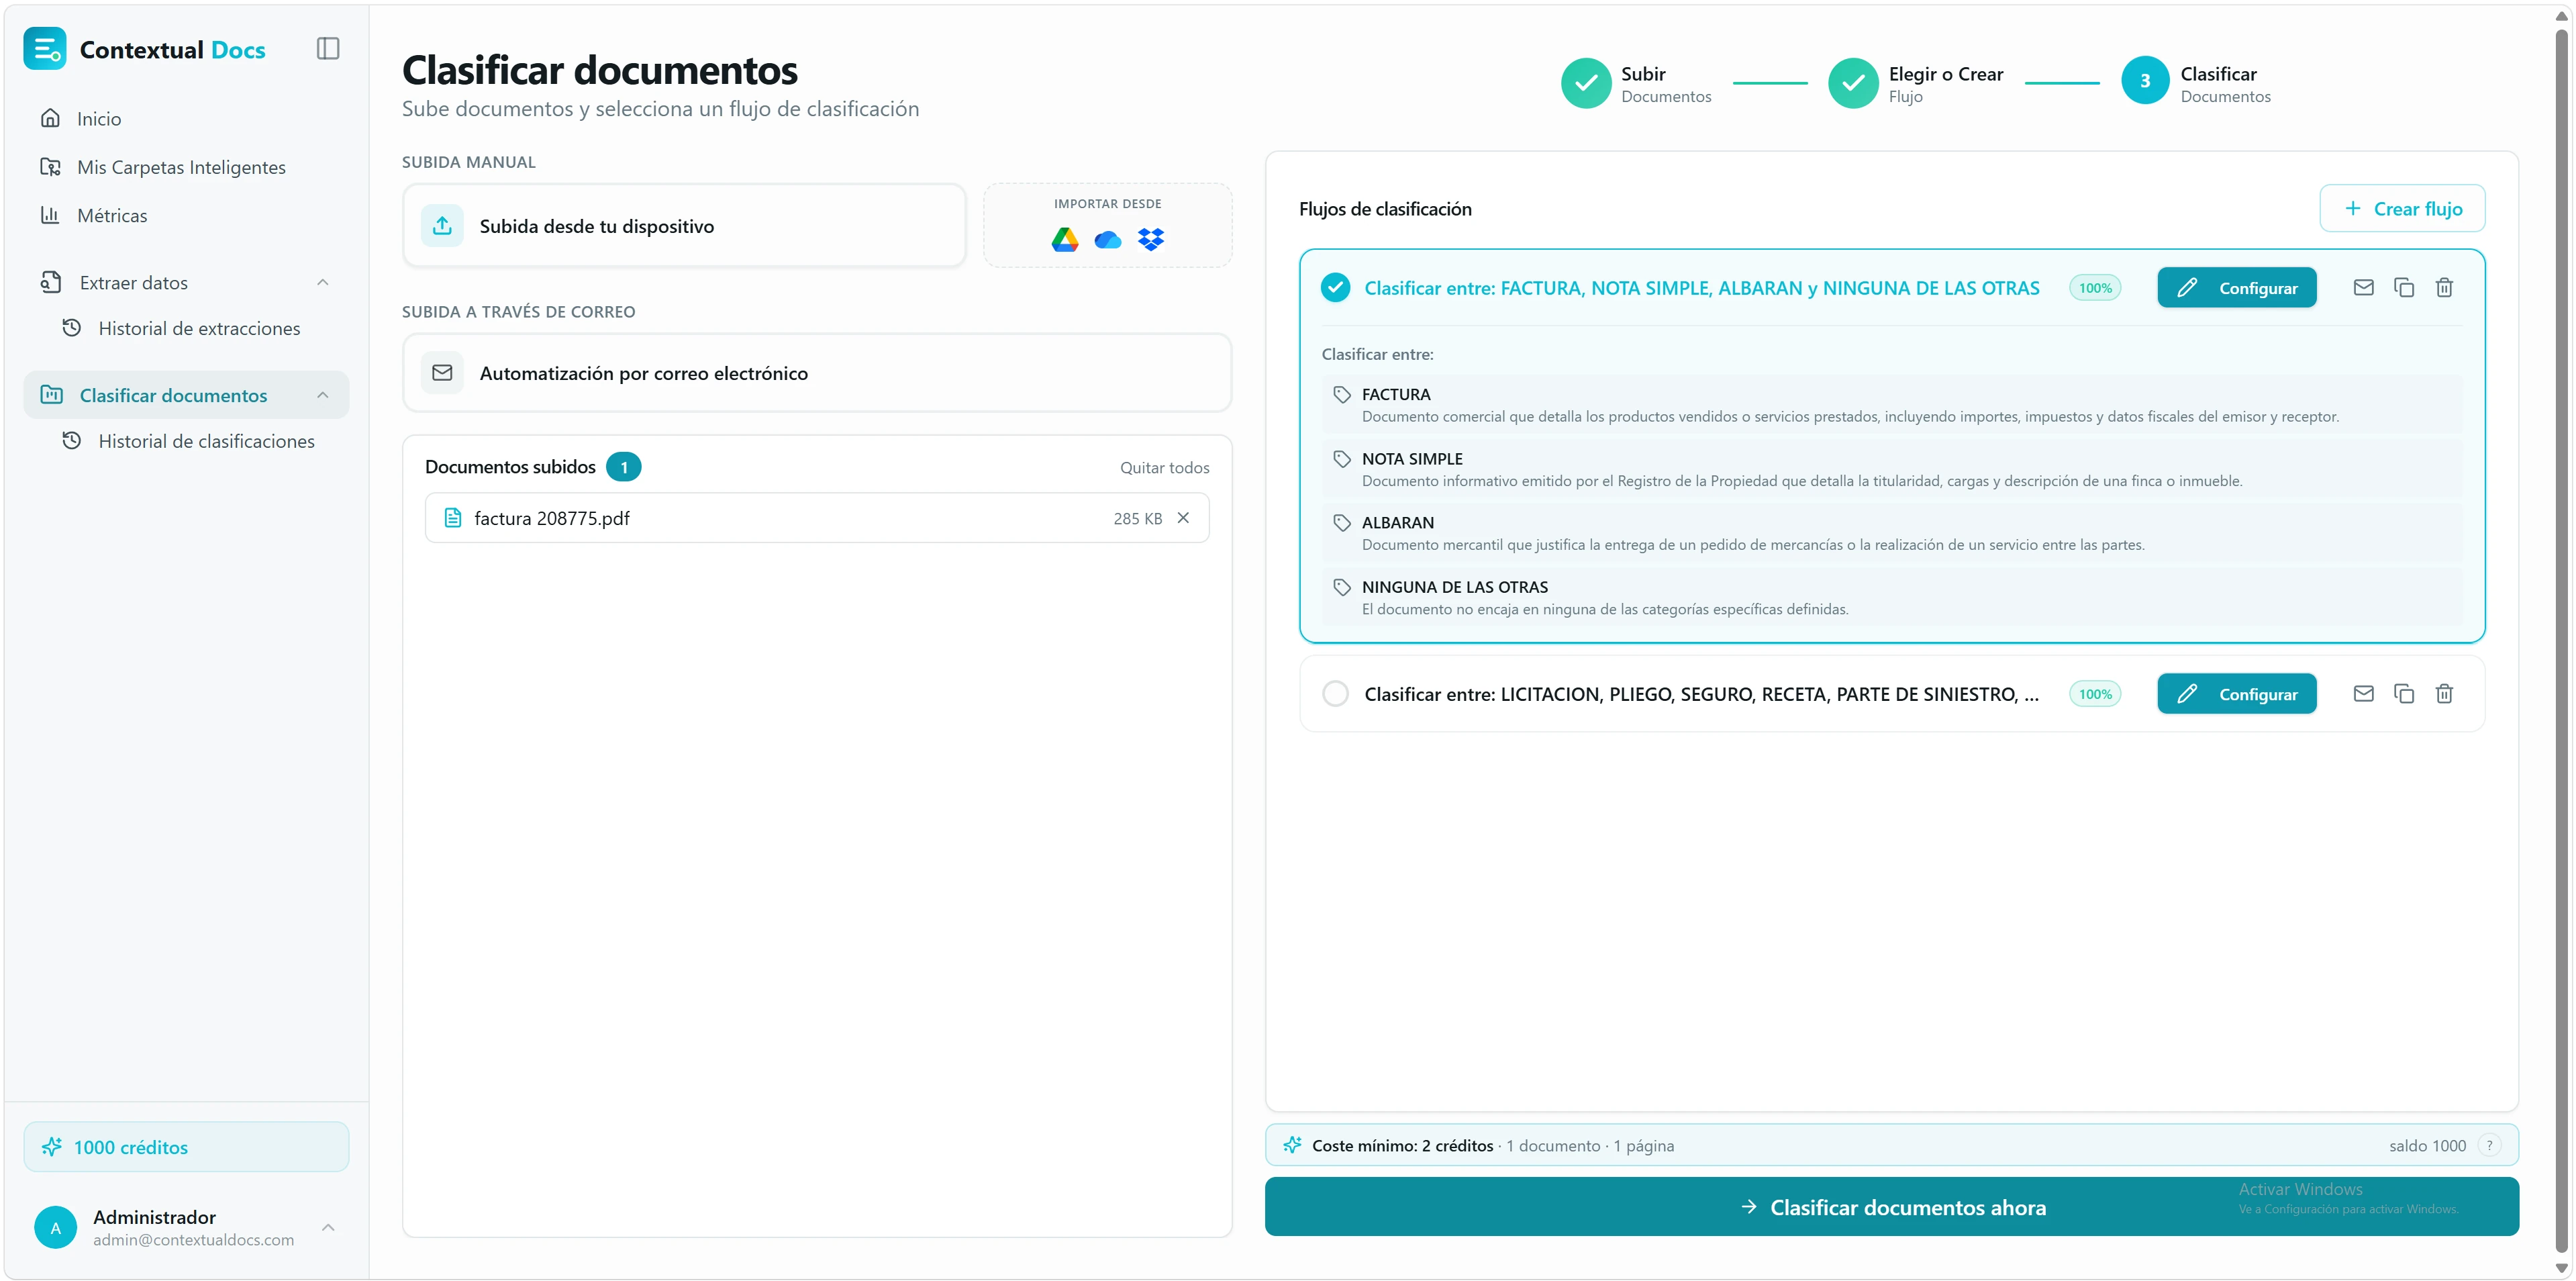The image size is (2576, 1281).
Task: Remove factura 208775.pdf with the X icon
Action: coord(1184,518)
